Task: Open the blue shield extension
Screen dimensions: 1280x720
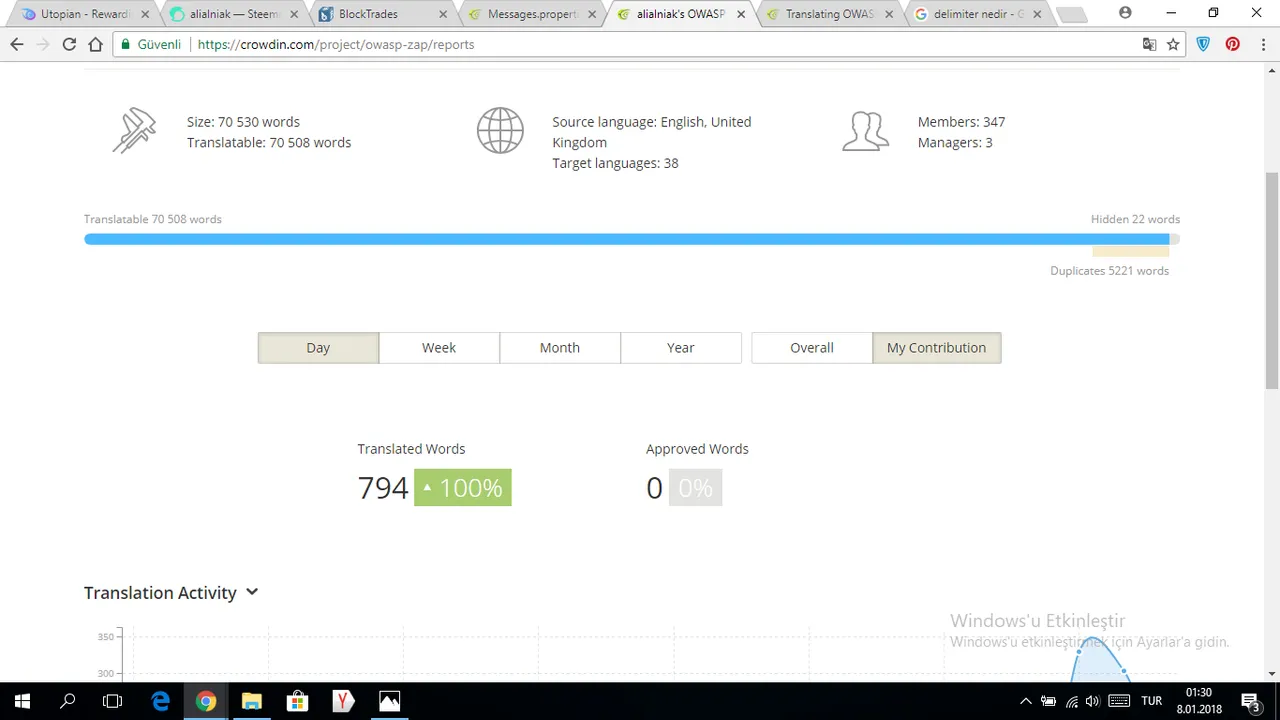Action: pos(1203,44)
